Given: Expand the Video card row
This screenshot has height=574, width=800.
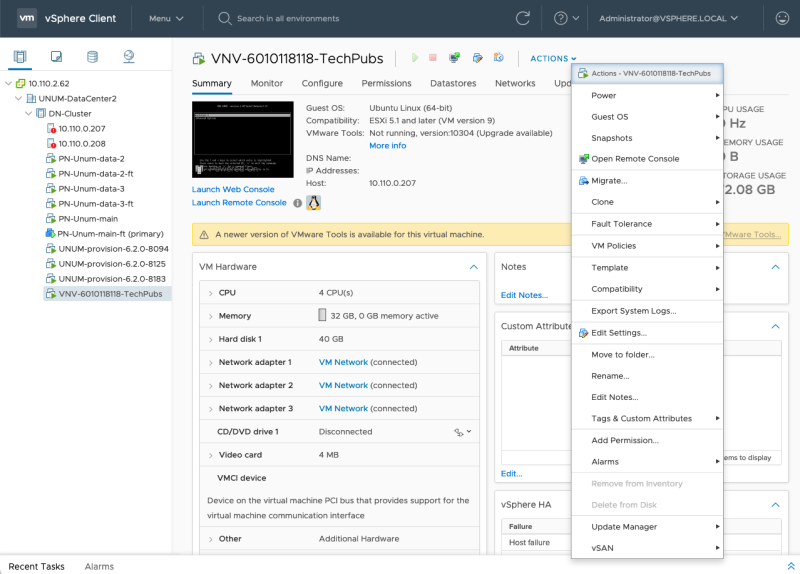Looking at the screenshot, I should click(211, 456).
